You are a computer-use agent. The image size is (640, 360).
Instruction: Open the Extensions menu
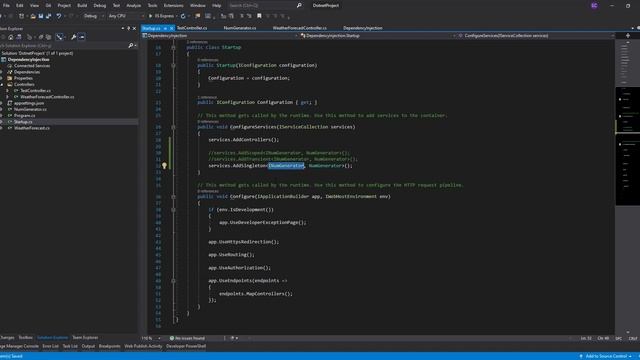pos(173,5)
